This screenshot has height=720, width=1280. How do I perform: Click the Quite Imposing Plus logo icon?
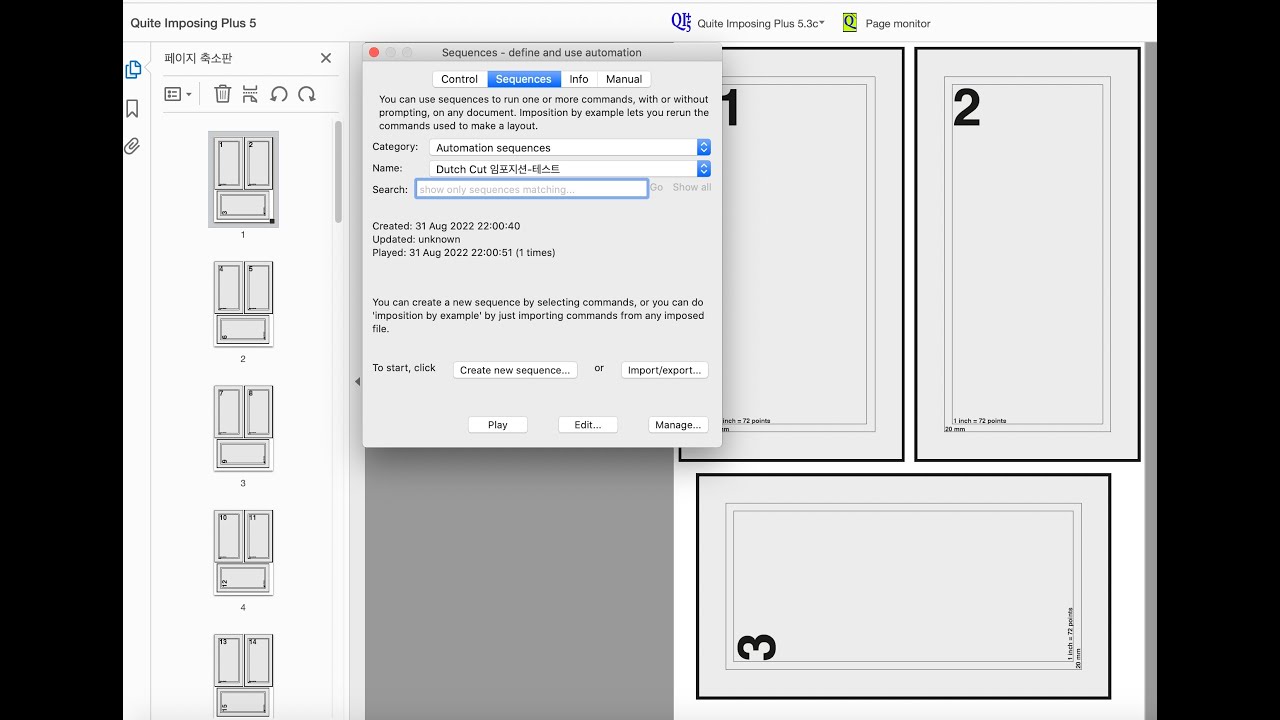pos(681,22)
